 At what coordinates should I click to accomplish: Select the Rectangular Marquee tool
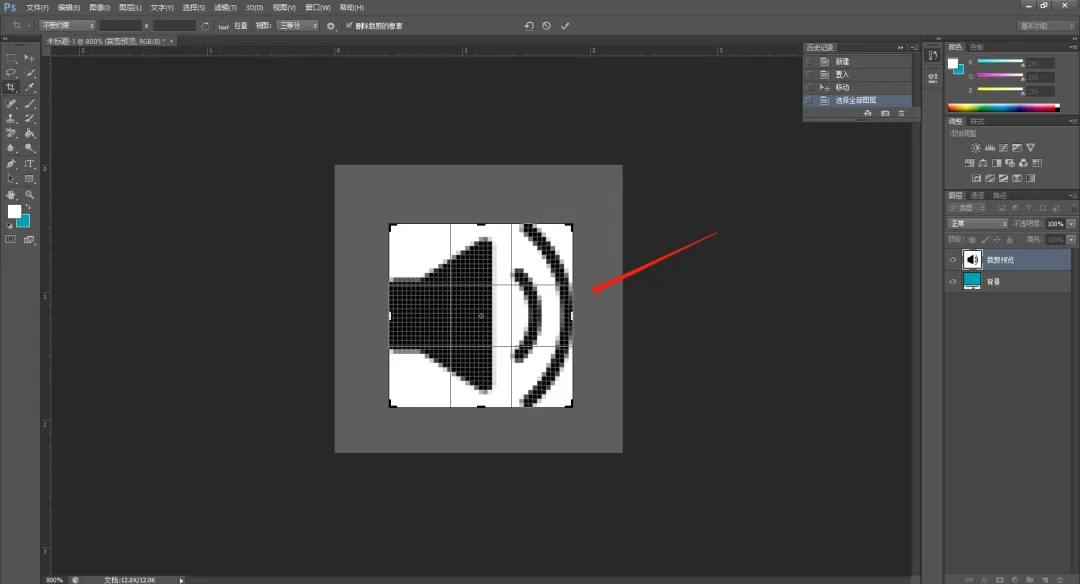[x=10, y=58]
